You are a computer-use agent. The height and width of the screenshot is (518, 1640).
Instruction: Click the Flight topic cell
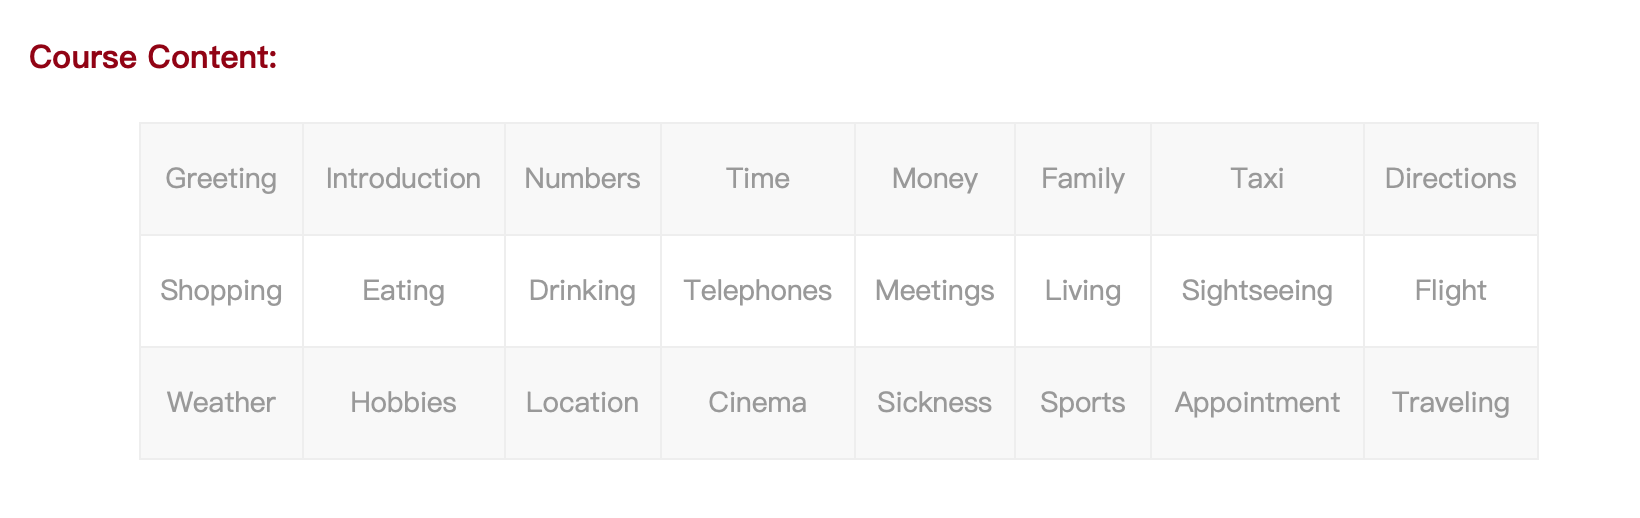click(1450, 291)
